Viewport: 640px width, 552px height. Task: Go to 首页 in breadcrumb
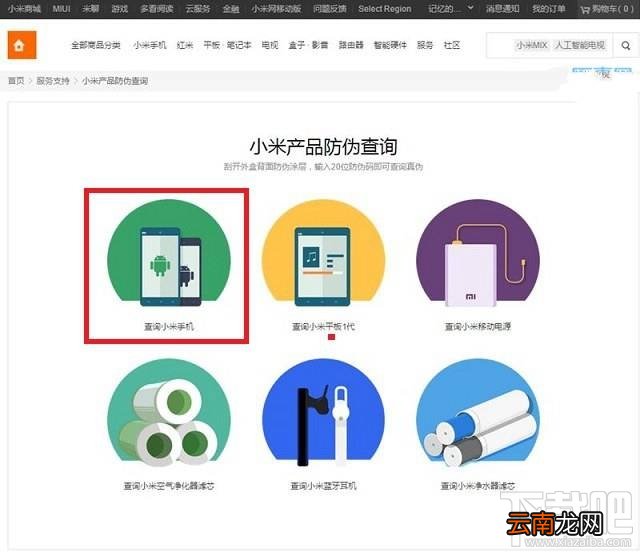click(x=16, y=81)
